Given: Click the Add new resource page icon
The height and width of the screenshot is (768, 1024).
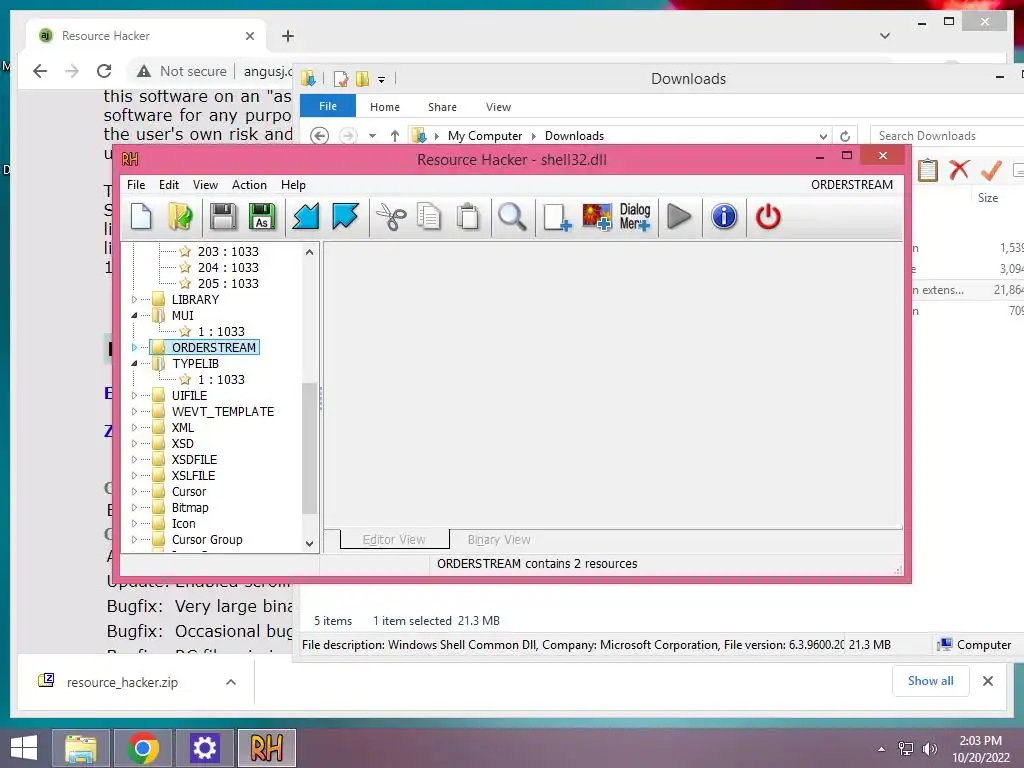Looking at the screenshot, I should [x=557, y=217].
